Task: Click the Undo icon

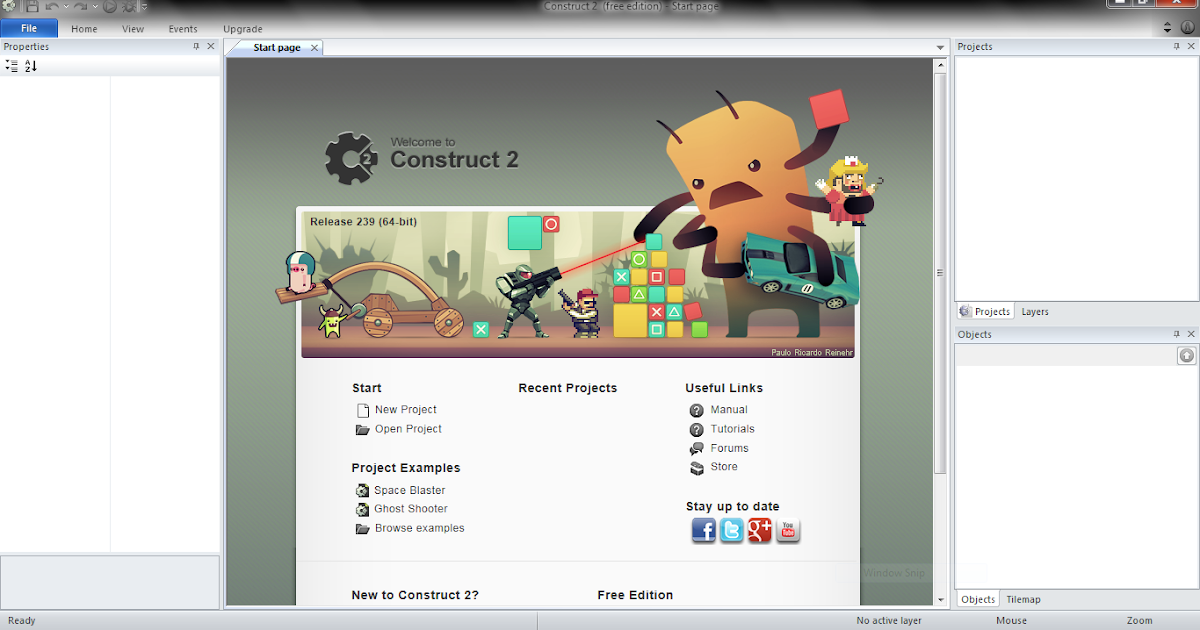Action: coord(52,6)
